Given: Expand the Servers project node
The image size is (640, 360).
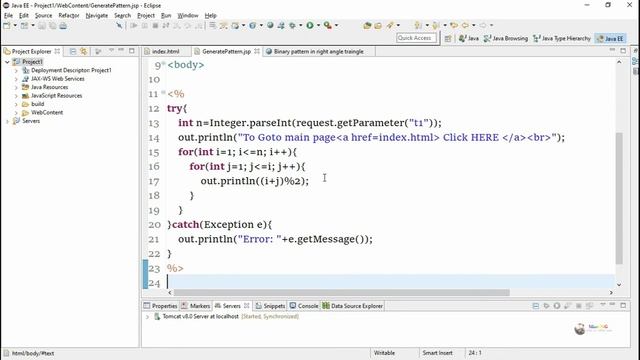Looking at the screenshot, I should click(7, 121).
